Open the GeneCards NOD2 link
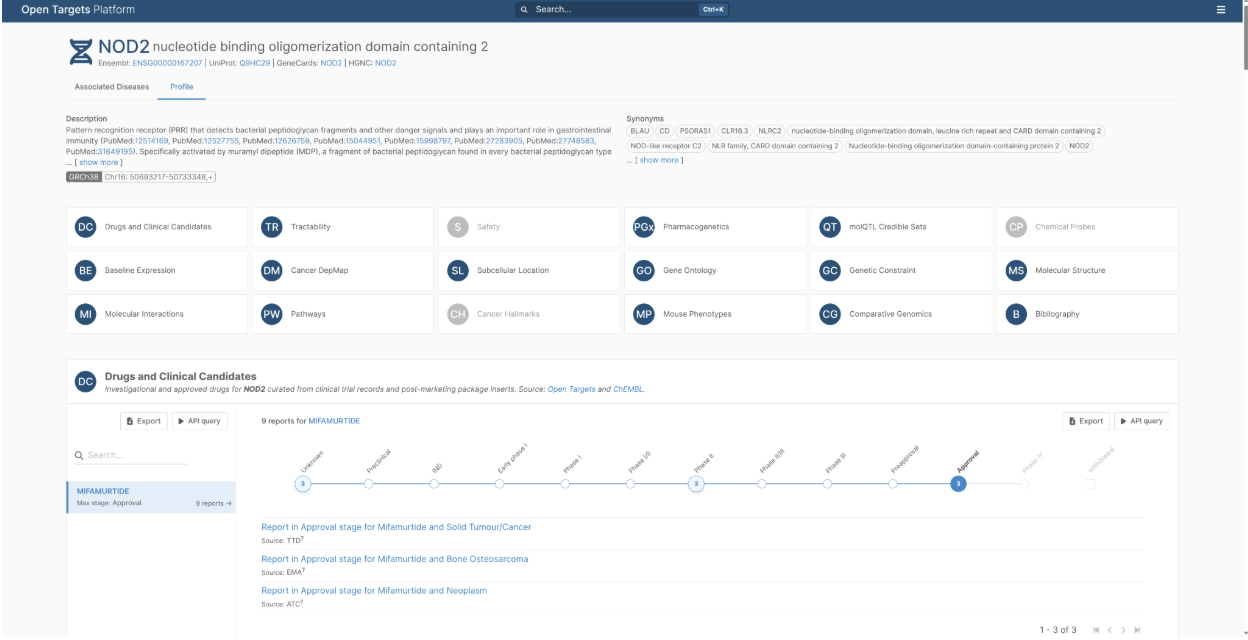Viewport: 1248px width, 640px height. [x=331, y=63]
